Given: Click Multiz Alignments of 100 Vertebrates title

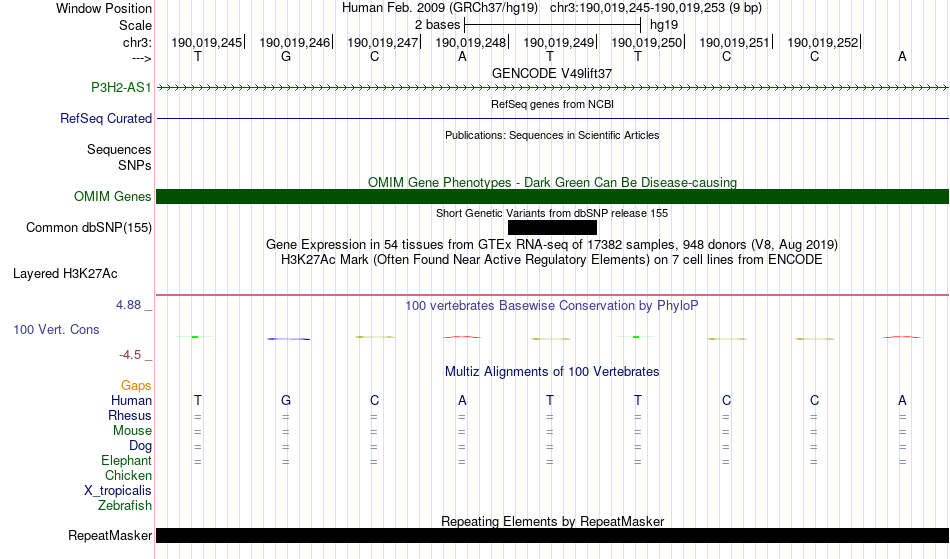Looking at the screenshot, I should (552, 372).
